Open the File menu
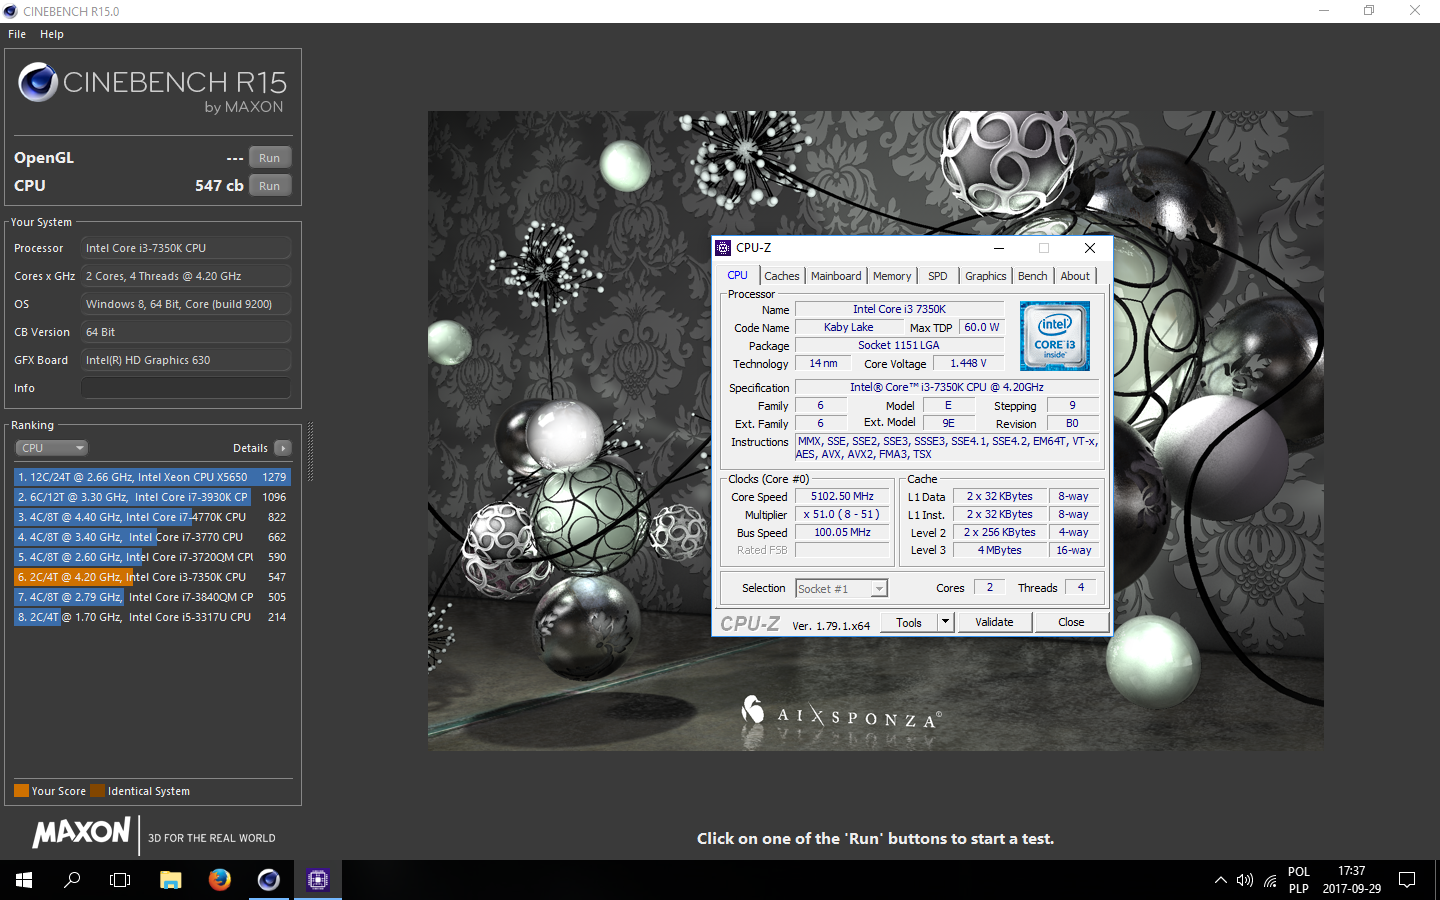This screenshot has height=900, width=1440. (x=17, y=34)
